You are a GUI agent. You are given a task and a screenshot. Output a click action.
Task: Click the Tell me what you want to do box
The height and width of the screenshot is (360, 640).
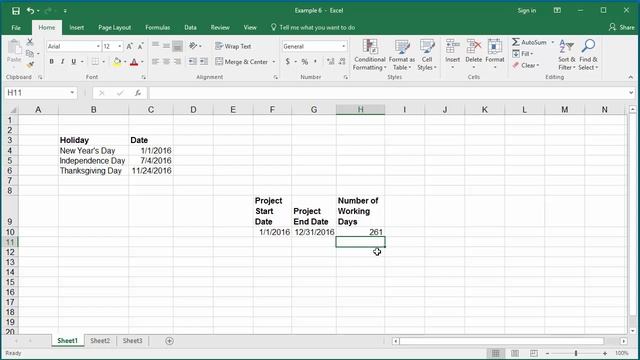[313, 28]
